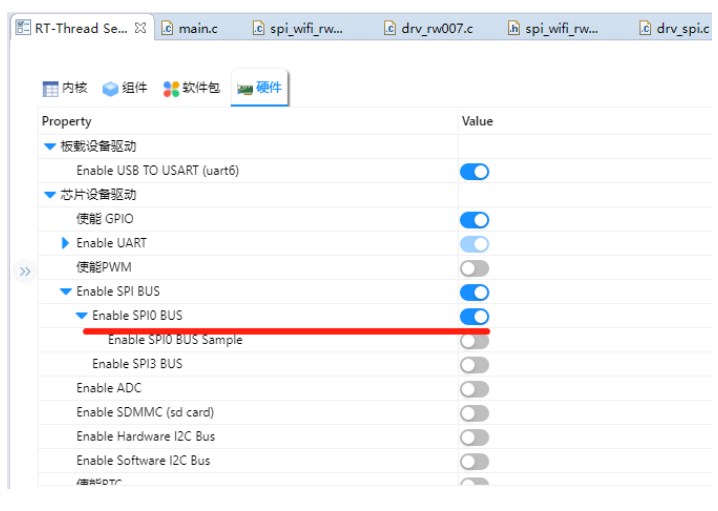
Task: Switch to the 组件 tab
Action: click(125, 87)
